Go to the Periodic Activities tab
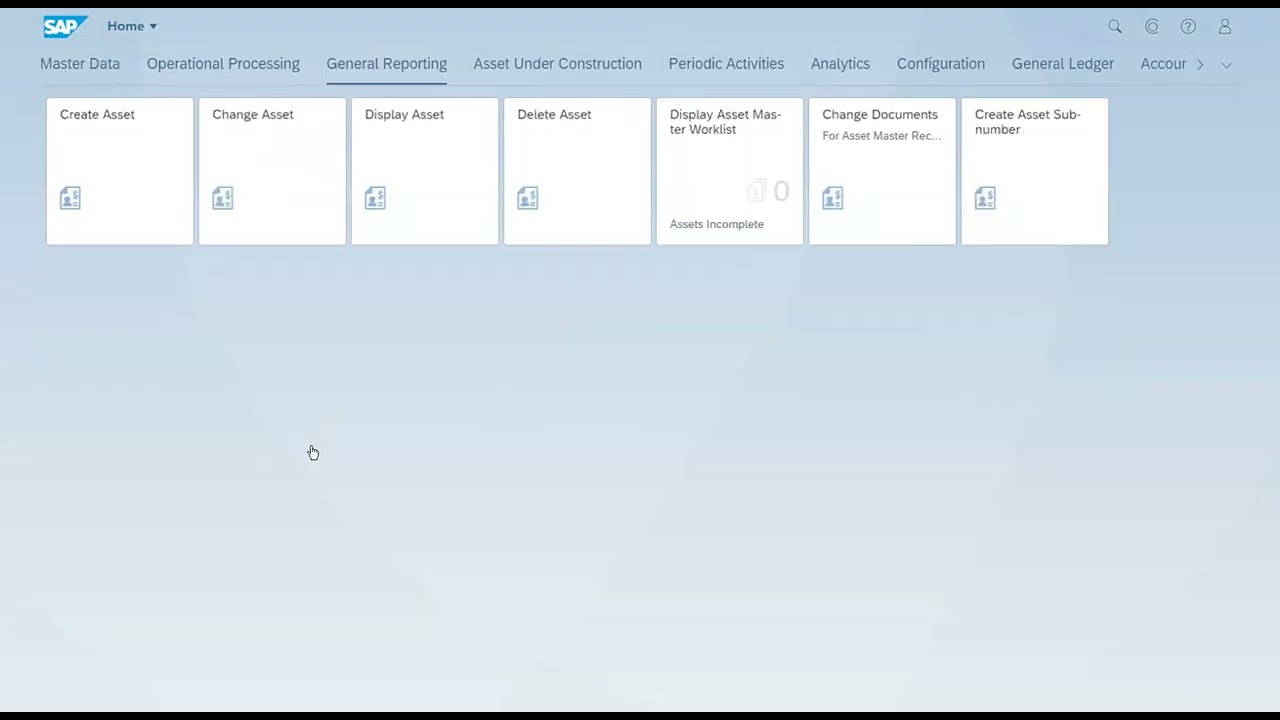 click(726, 64)
